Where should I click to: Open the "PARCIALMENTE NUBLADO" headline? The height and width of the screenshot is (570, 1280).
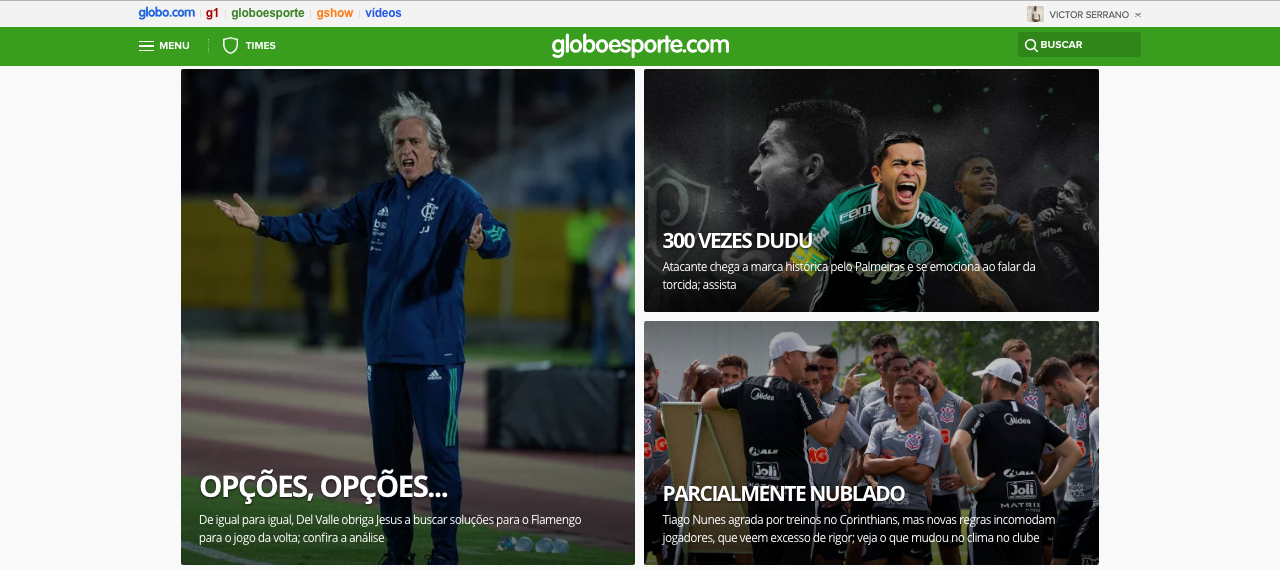tap(783, 493)
